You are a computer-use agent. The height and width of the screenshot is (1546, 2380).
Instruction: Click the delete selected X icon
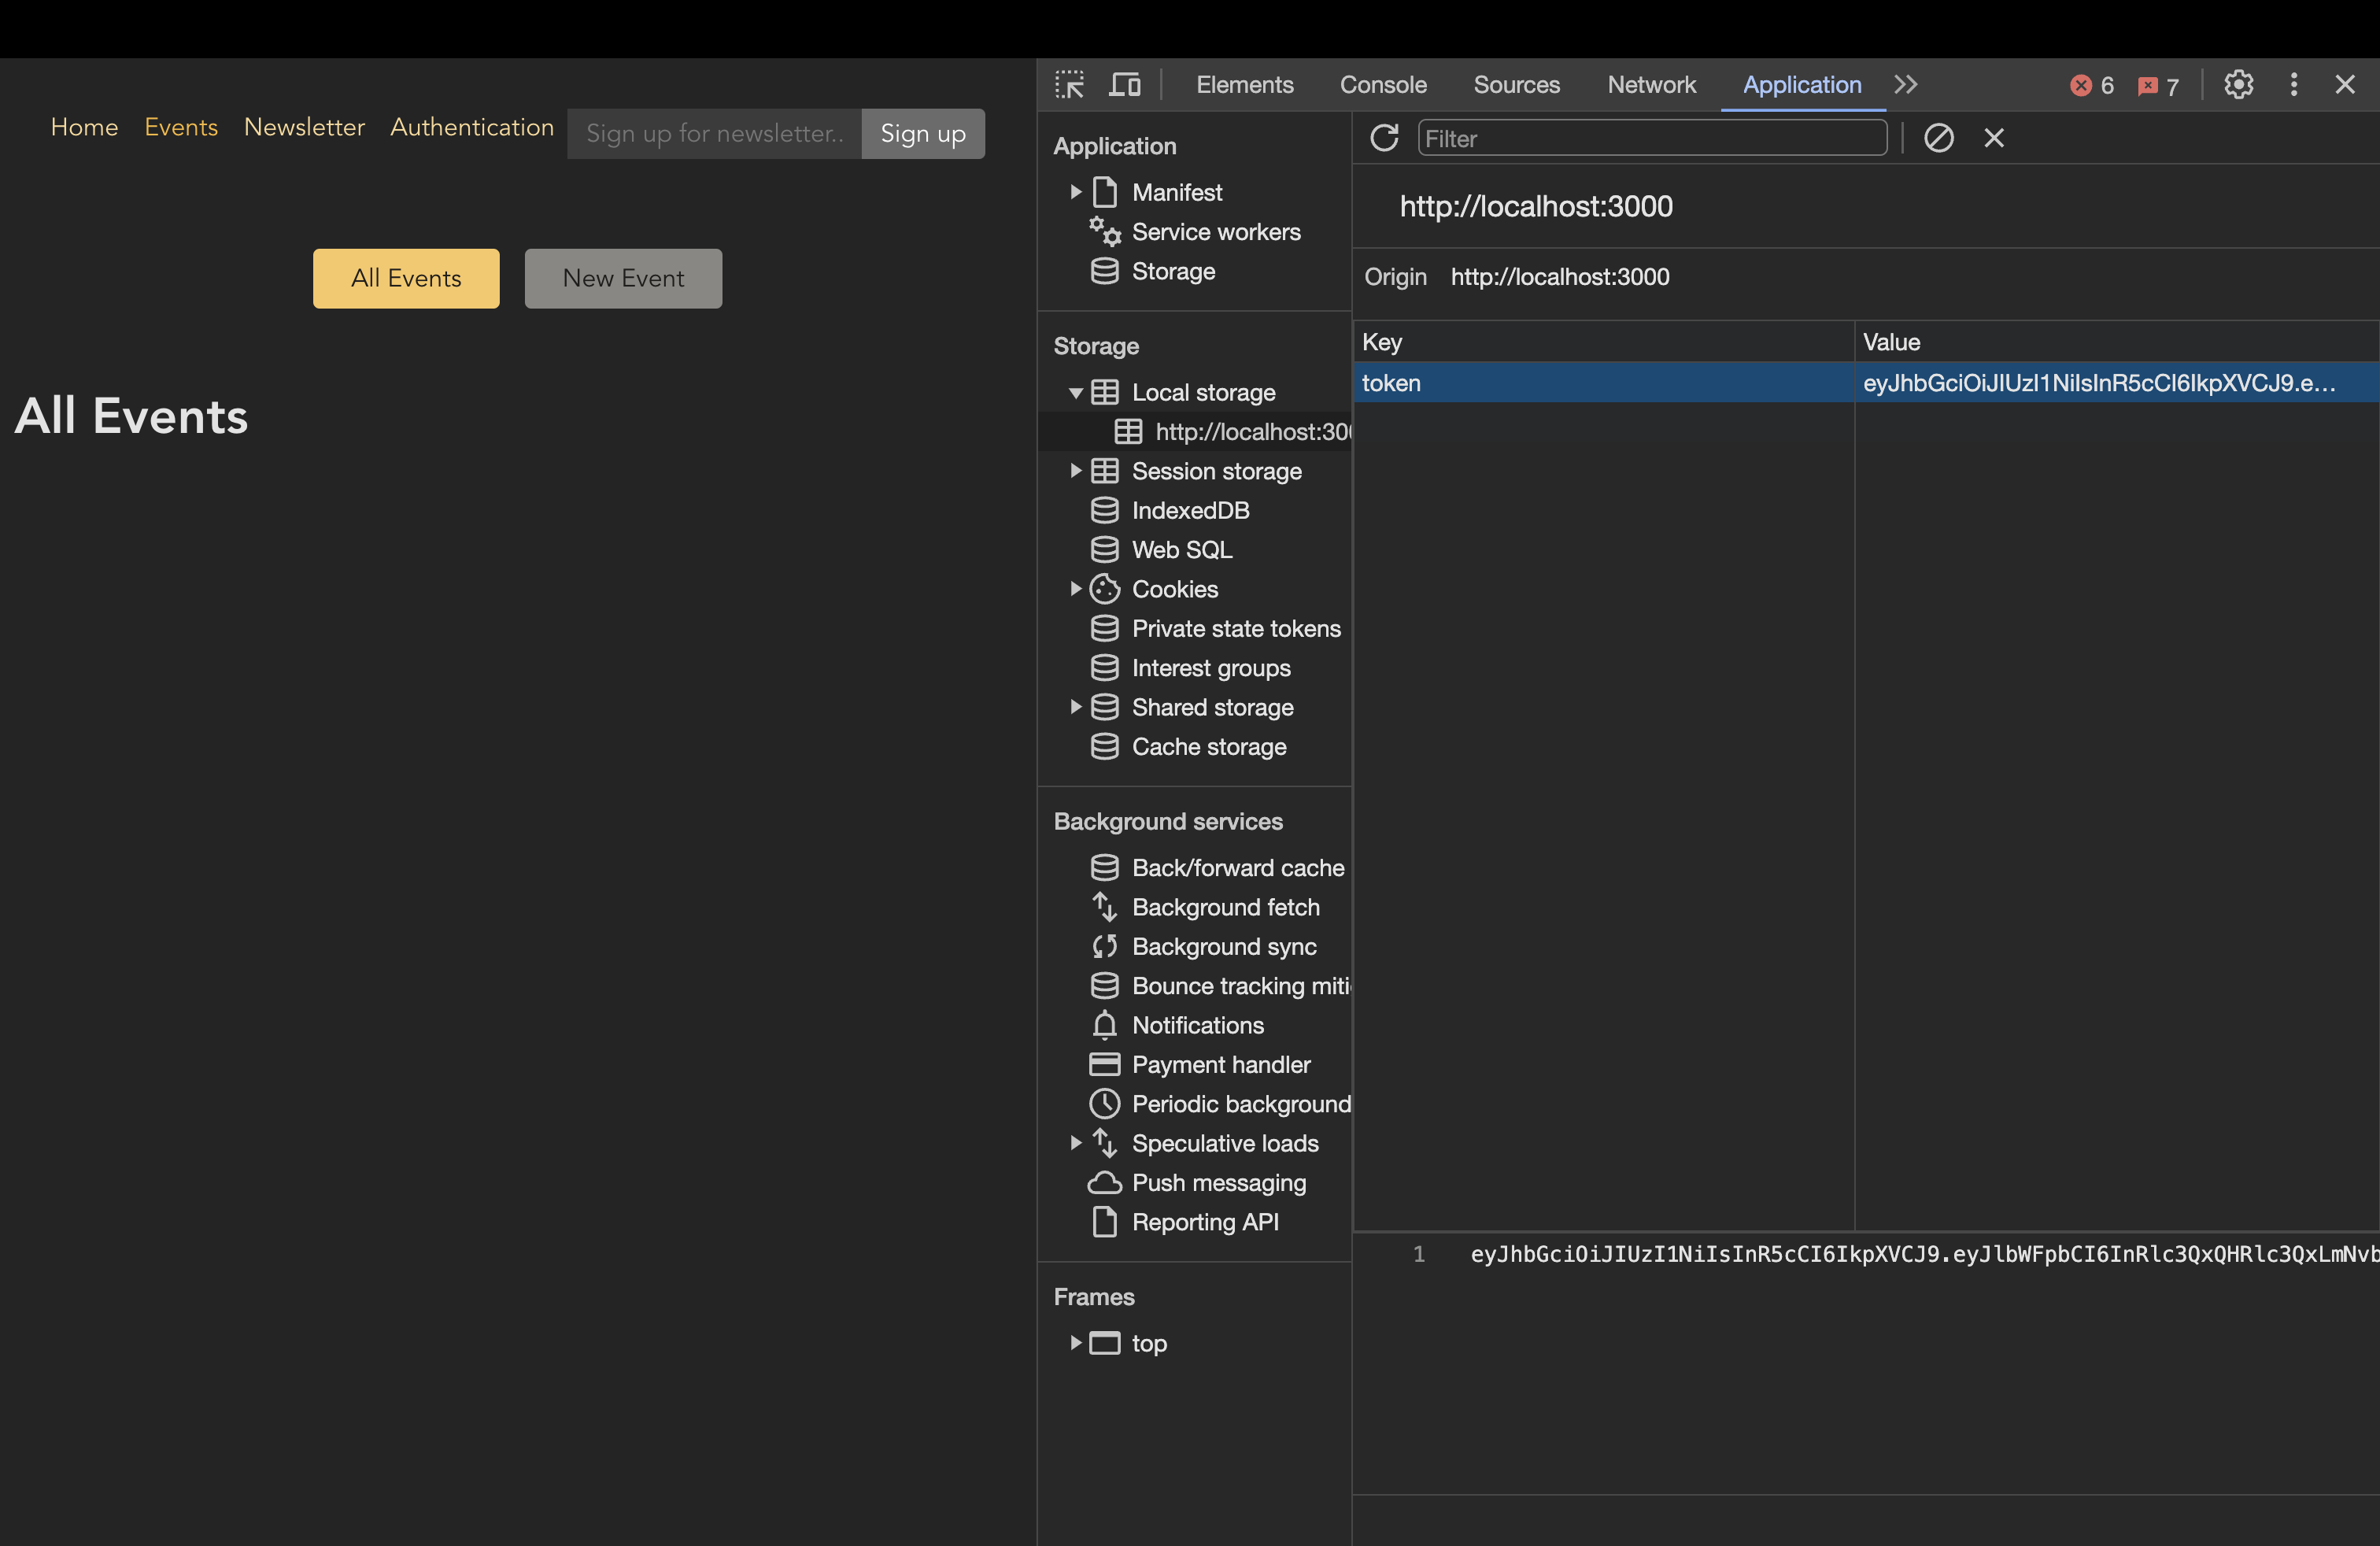[1993, 138]
